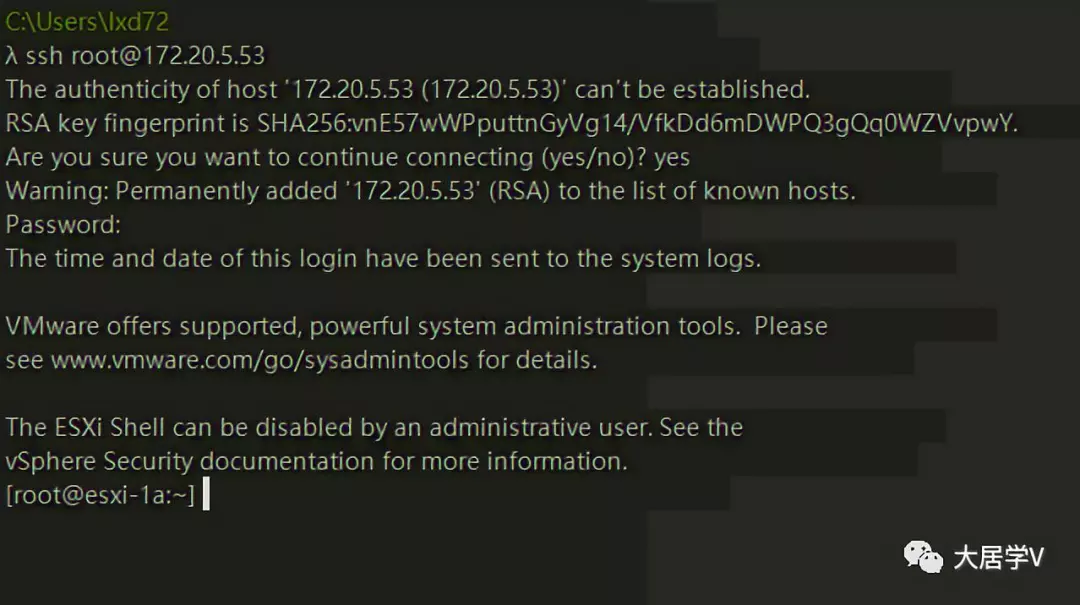This screenshot has width=1080, height=605.
Task: Click the 'Warning: Permanently added' text
Action: [x=170, y=191]
